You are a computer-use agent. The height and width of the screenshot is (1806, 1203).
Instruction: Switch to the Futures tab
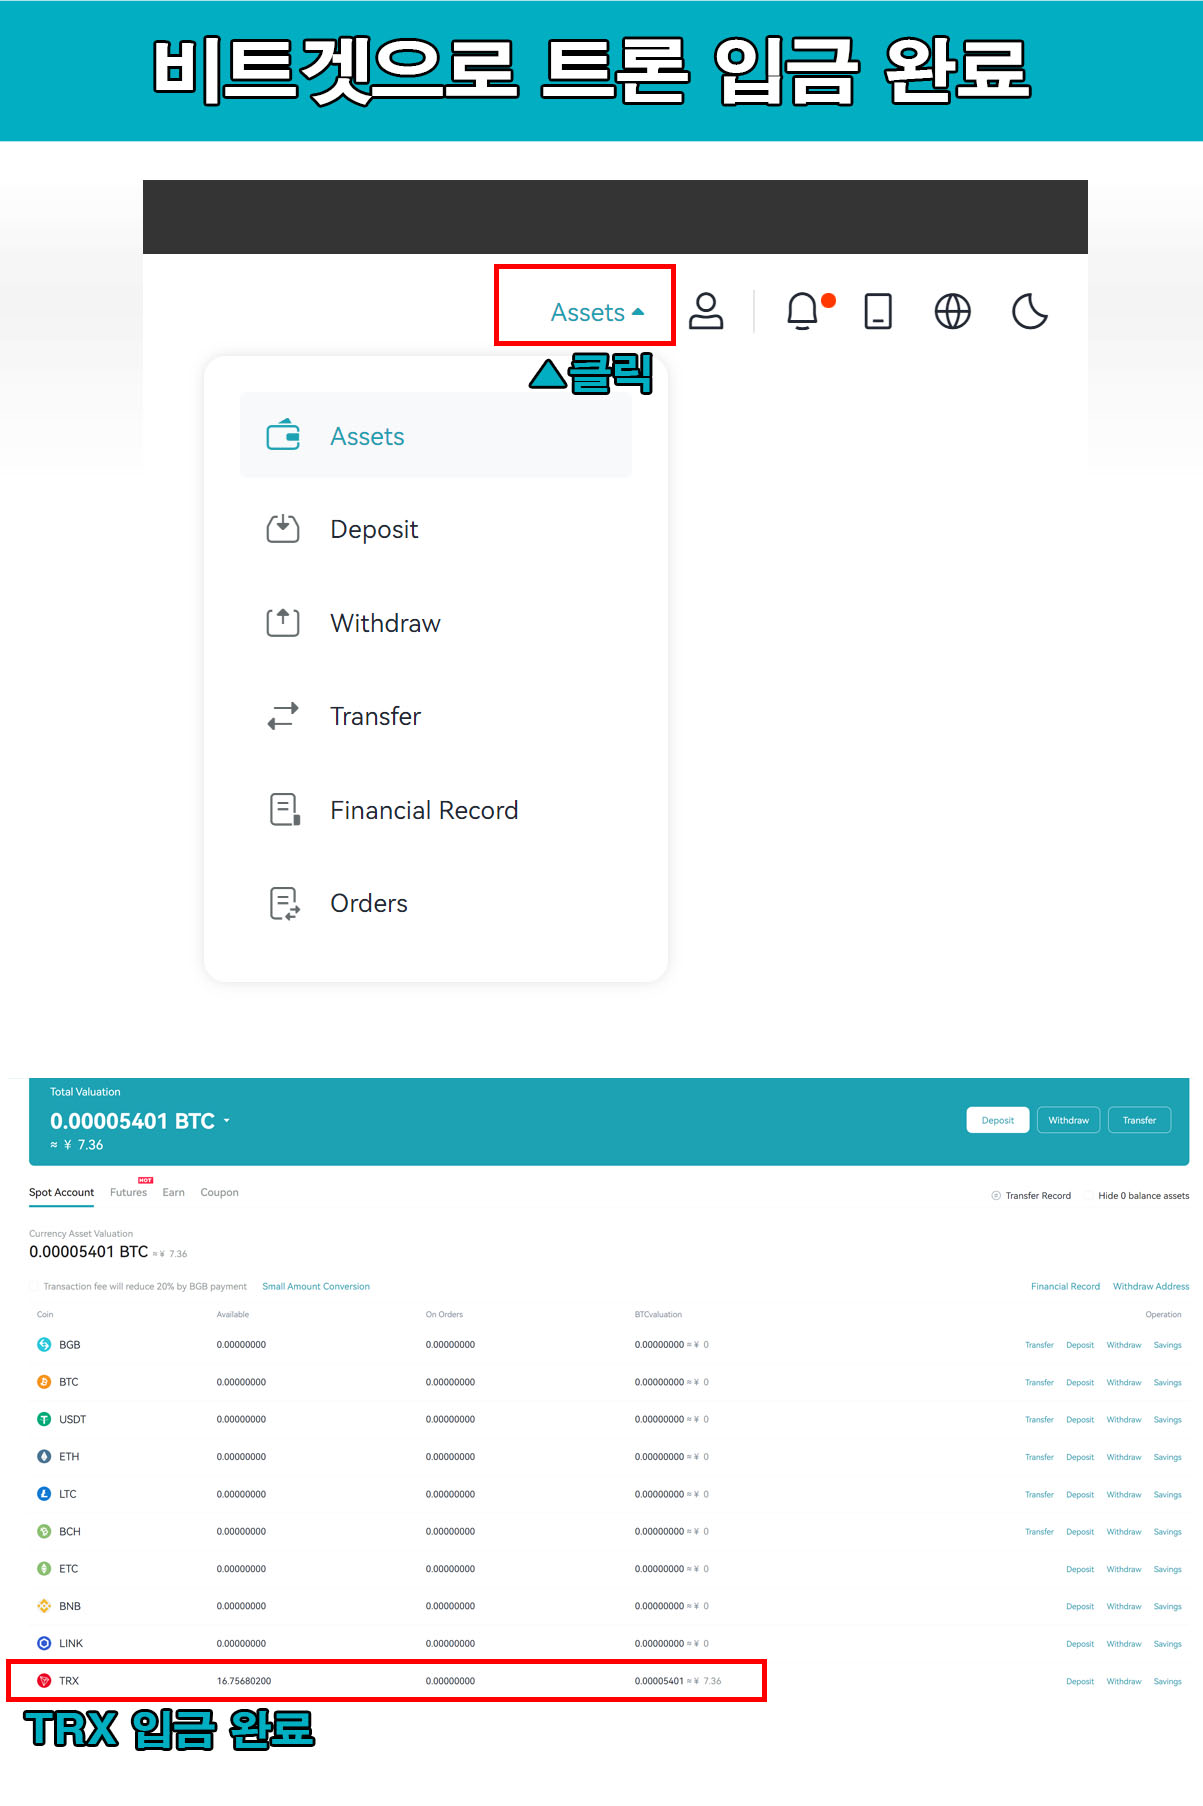pos(128,1192)
